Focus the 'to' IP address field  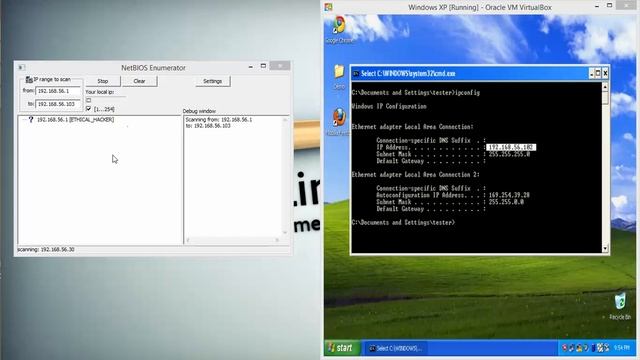tap(58, 104)
